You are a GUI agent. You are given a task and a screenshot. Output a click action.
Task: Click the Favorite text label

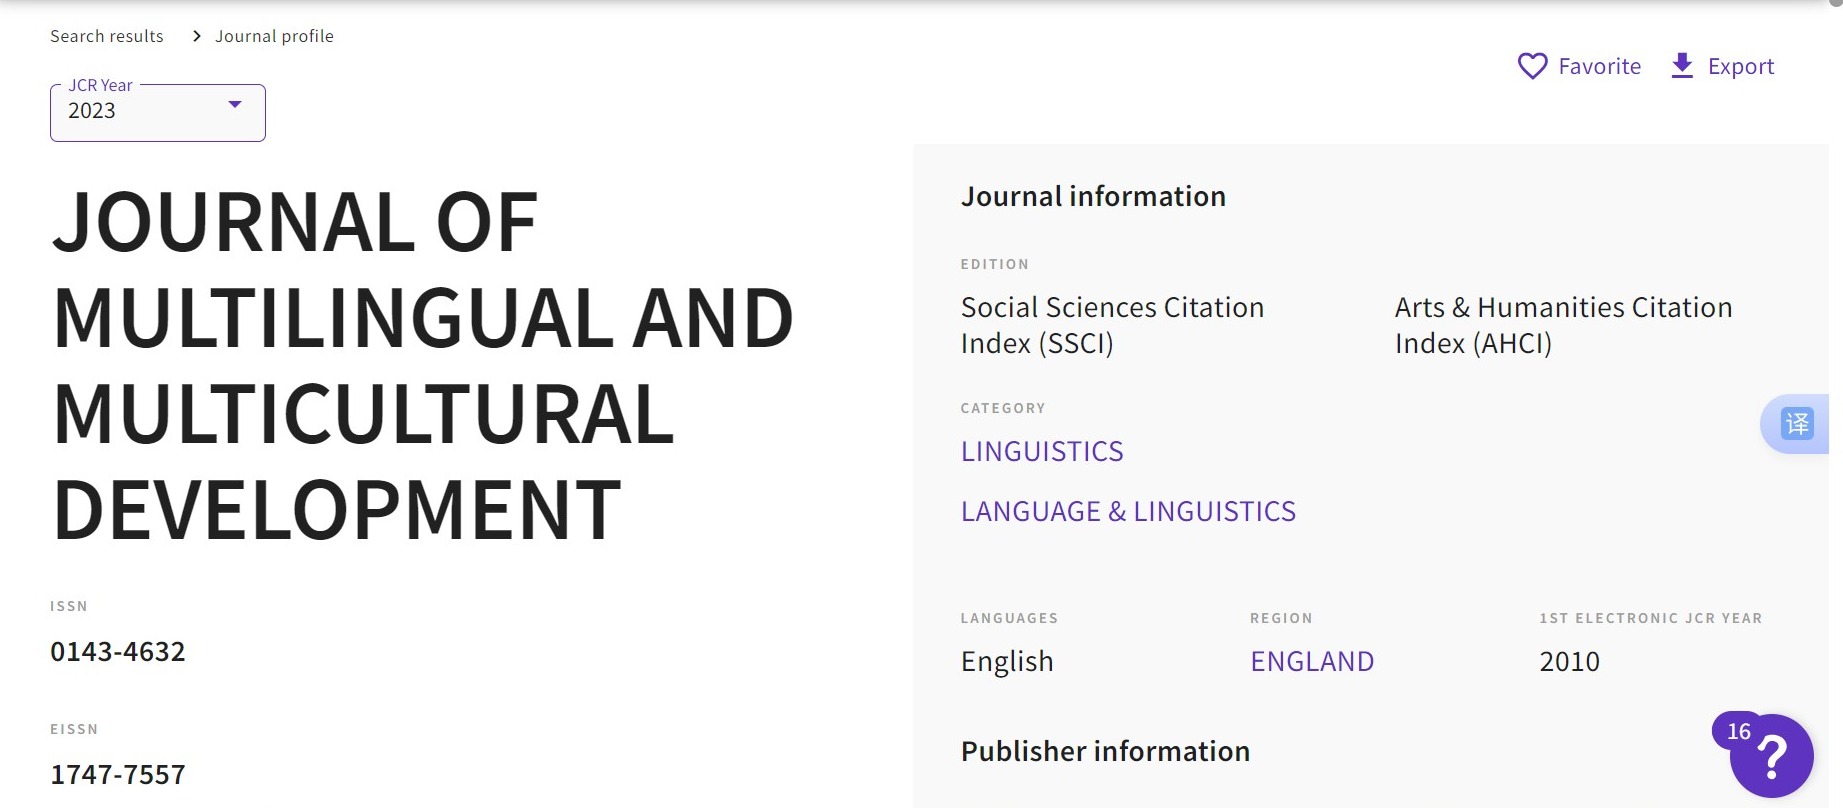(x=1599, y=66)
